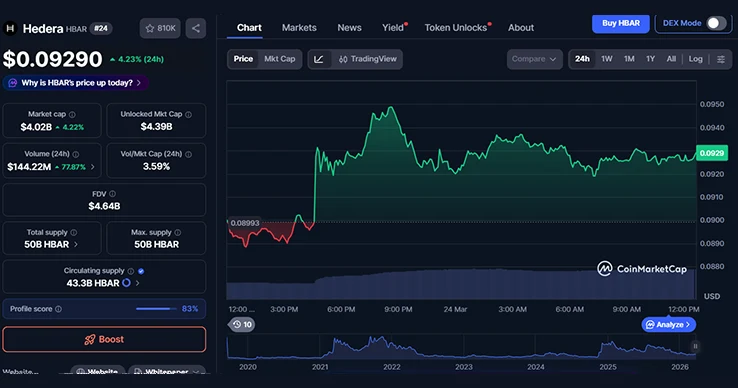738x388 pixels.
Task: Click Volume (24h) info icon
Action: (76, 154)
